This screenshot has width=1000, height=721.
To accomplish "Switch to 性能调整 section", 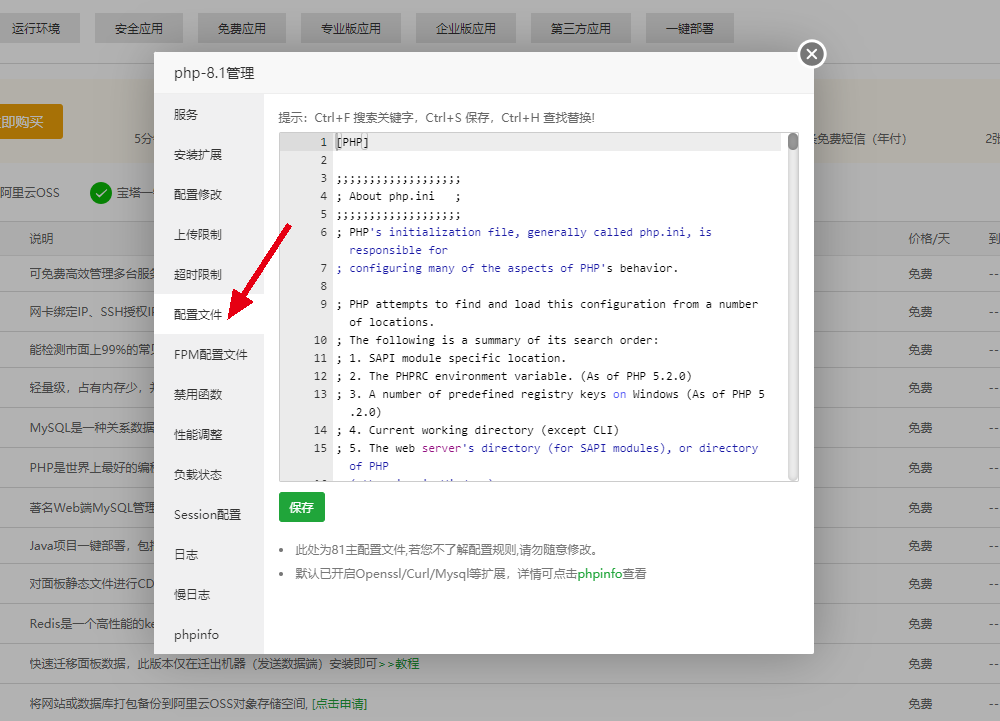I will pyautogui.click(x=198, y=435).
